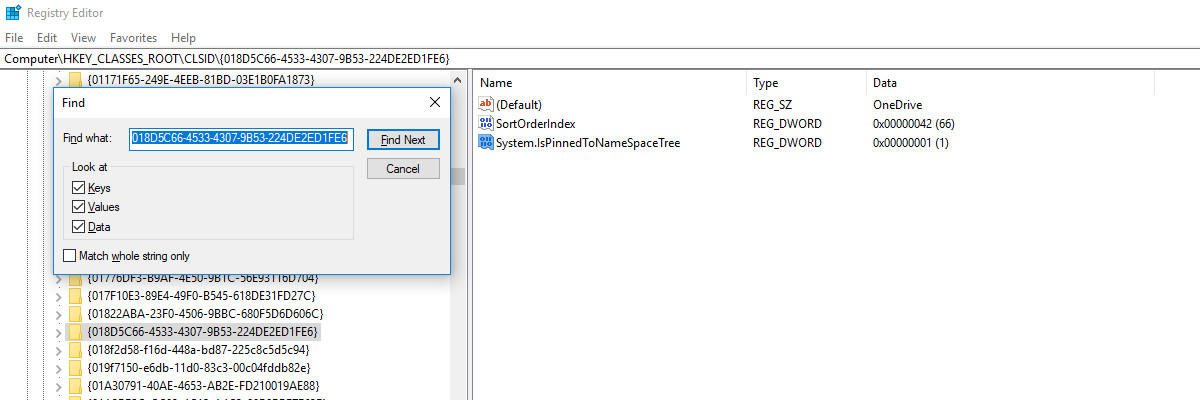Uncheck the Keys checkbox
Screen dimensions: 1200x400
pyautogui.click(x=79, y=188)
